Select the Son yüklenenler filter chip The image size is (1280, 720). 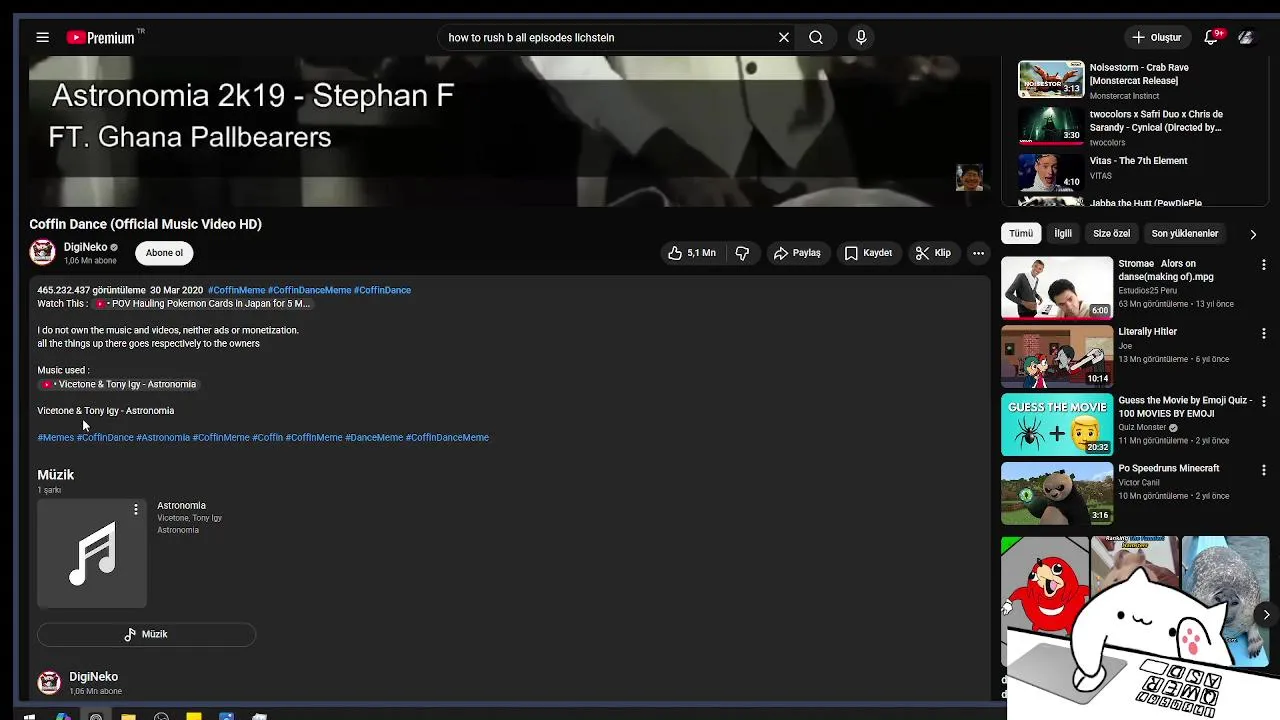click(x=1185, y=233)
